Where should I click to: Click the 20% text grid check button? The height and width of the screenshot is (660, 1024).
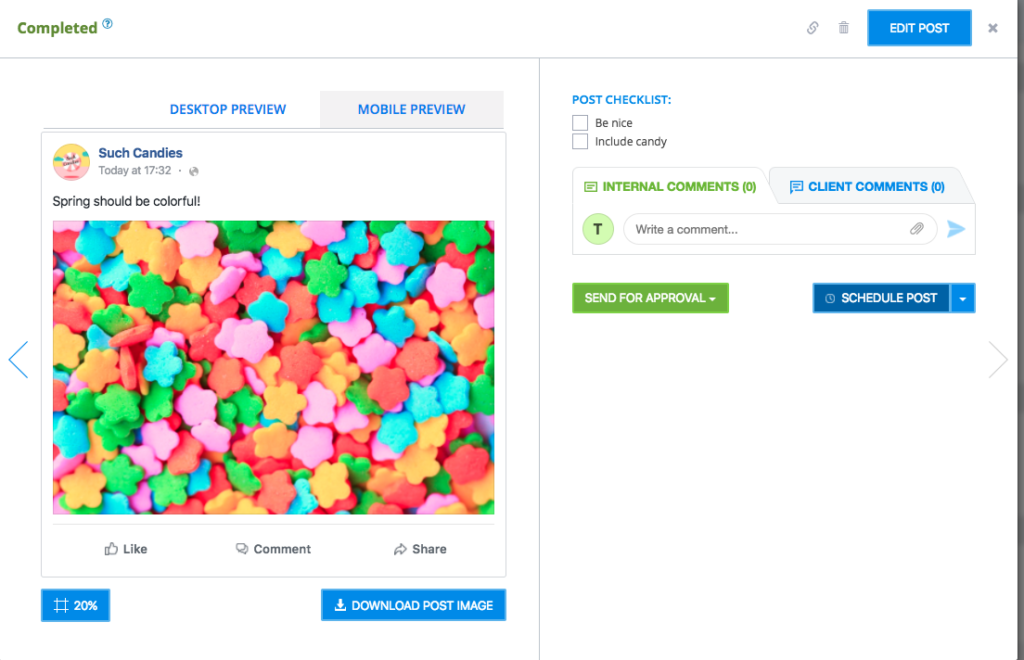point(75,605)
